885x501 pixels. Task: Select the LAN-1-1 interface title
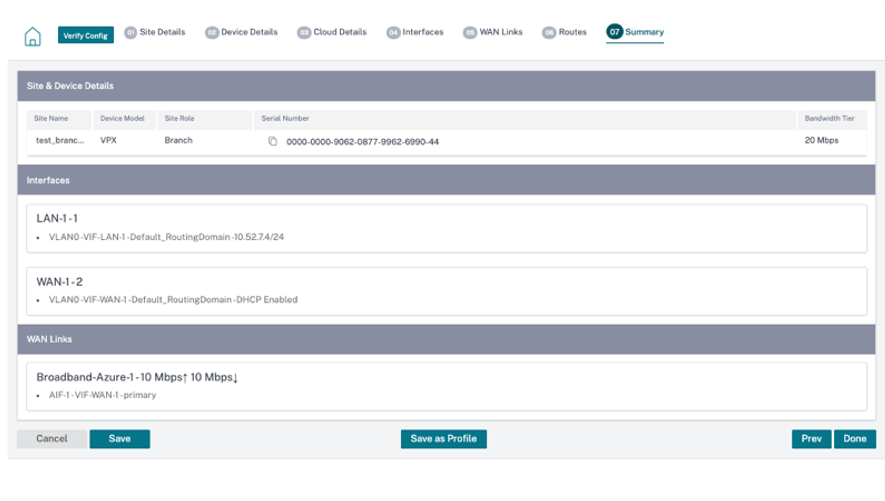pyautogui.click(x=57, y=218)
